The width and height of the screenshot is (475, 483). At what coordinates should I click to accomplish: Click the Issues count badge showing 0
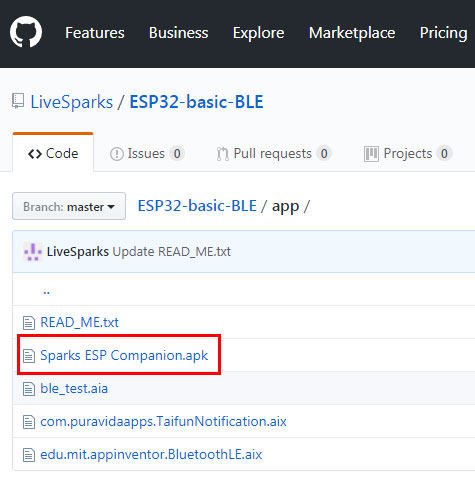(x=177, y=154)
